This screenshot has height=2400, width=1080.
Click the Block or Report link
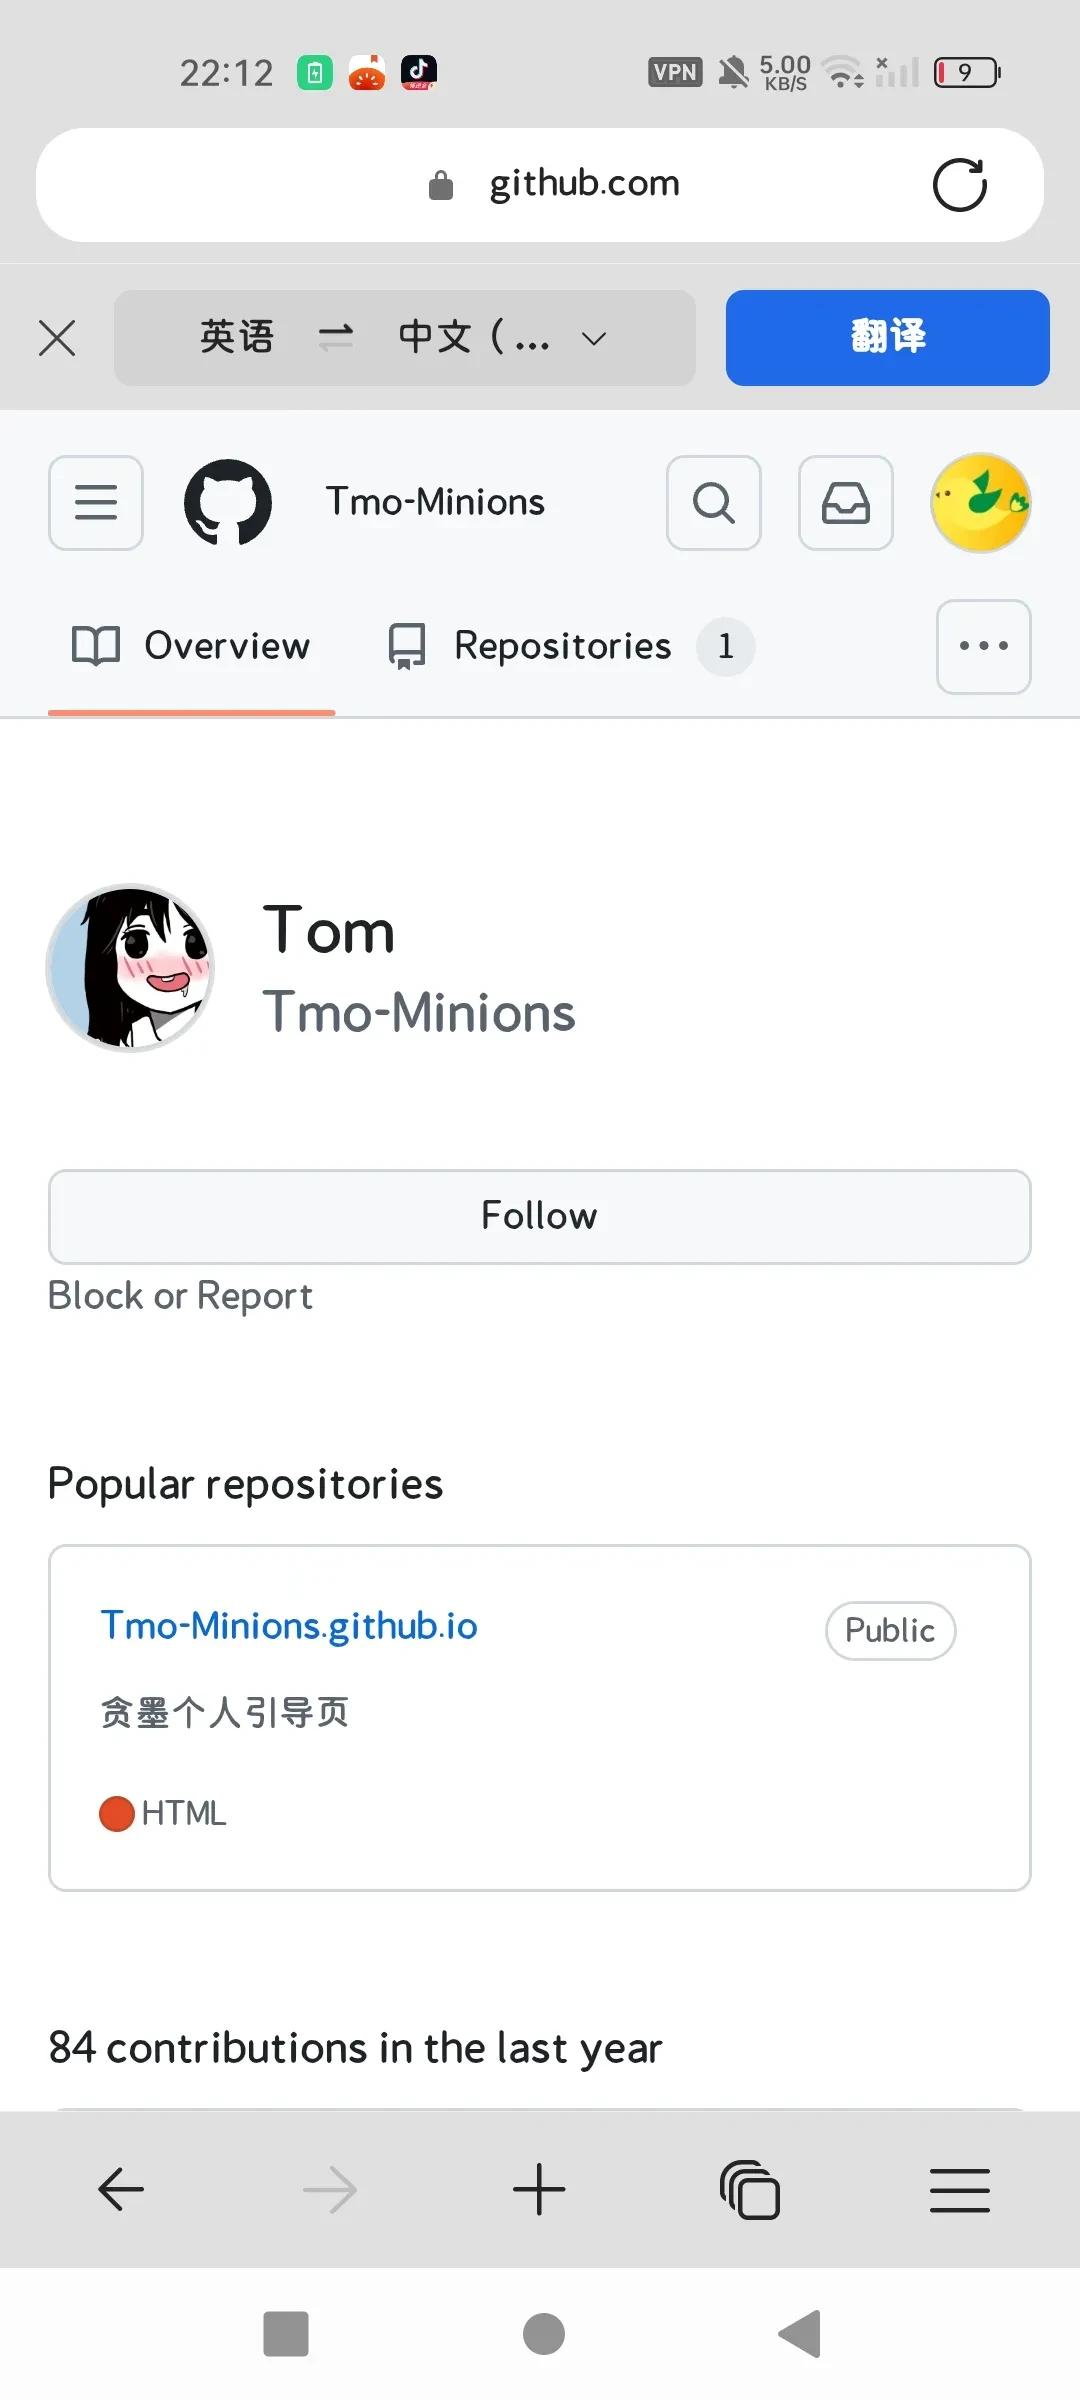[180, 1296]
